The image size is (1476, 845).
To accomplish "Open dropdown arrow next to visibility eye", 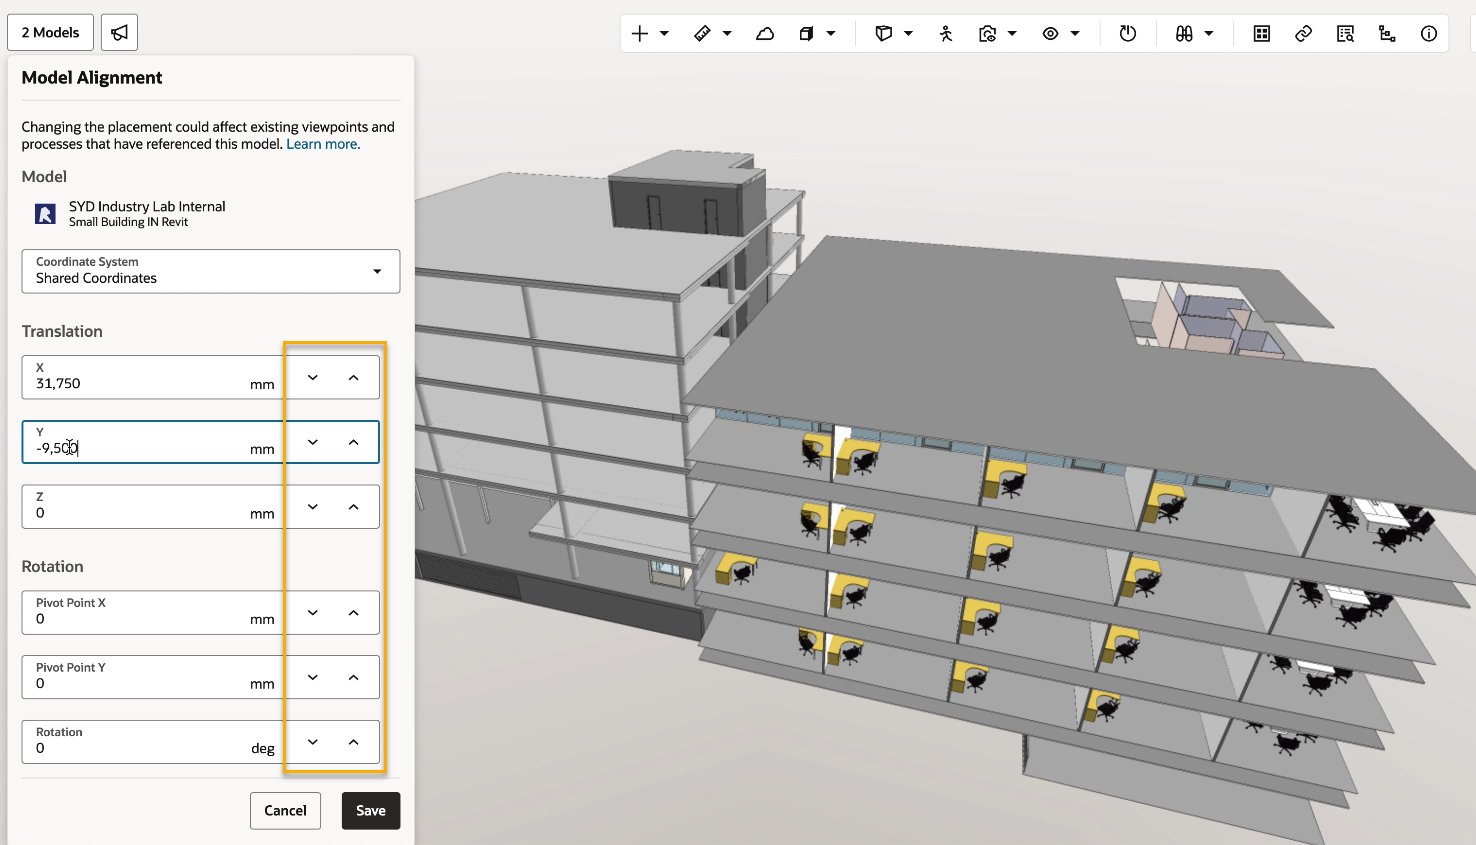I will click(1075, 34).
